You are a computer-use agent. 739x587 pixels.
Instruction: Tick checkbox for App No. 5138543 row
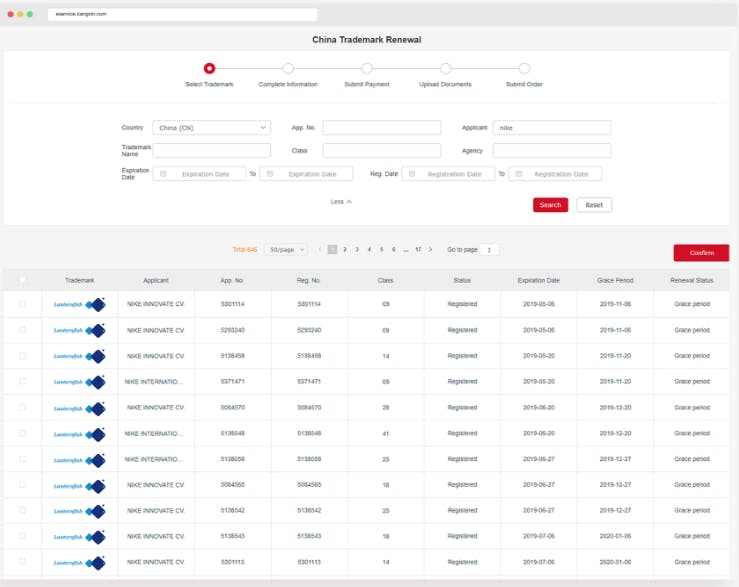[22, 536]
